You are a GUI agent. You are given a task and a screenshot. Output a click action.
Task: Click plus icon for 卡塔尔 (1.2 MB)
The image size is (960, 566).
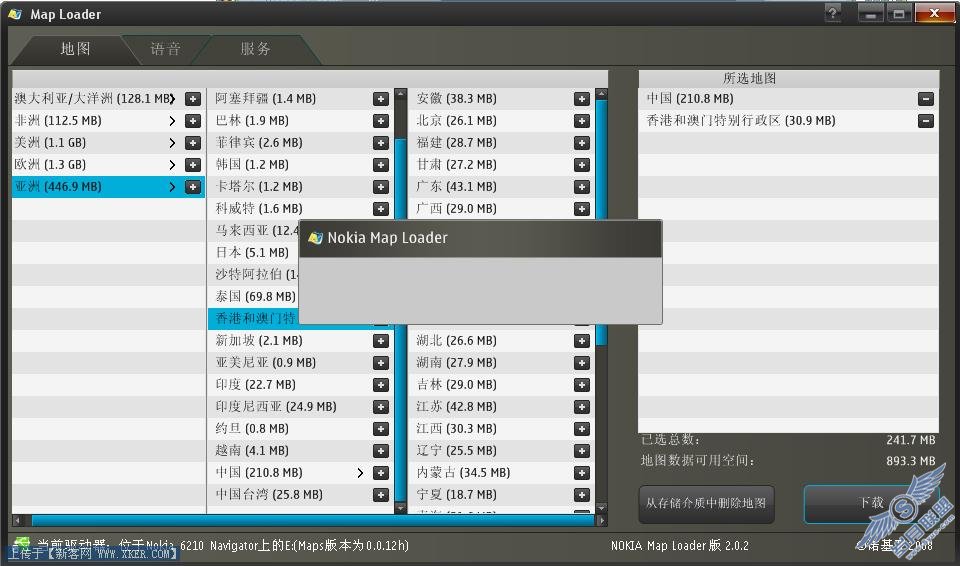[381, 187]
